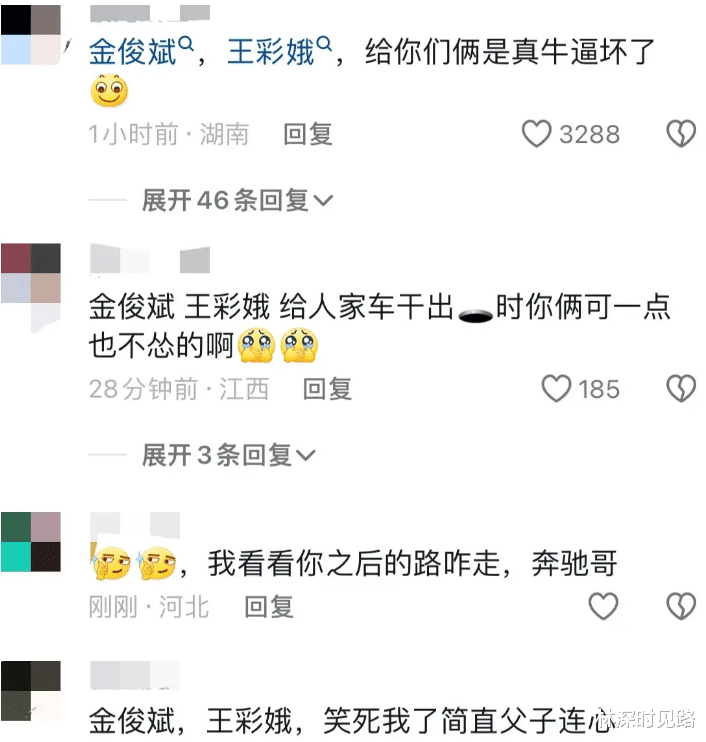Open blue search link 王彩娥
The height and width of the screenshot is (742, 706).
point(271,52)
